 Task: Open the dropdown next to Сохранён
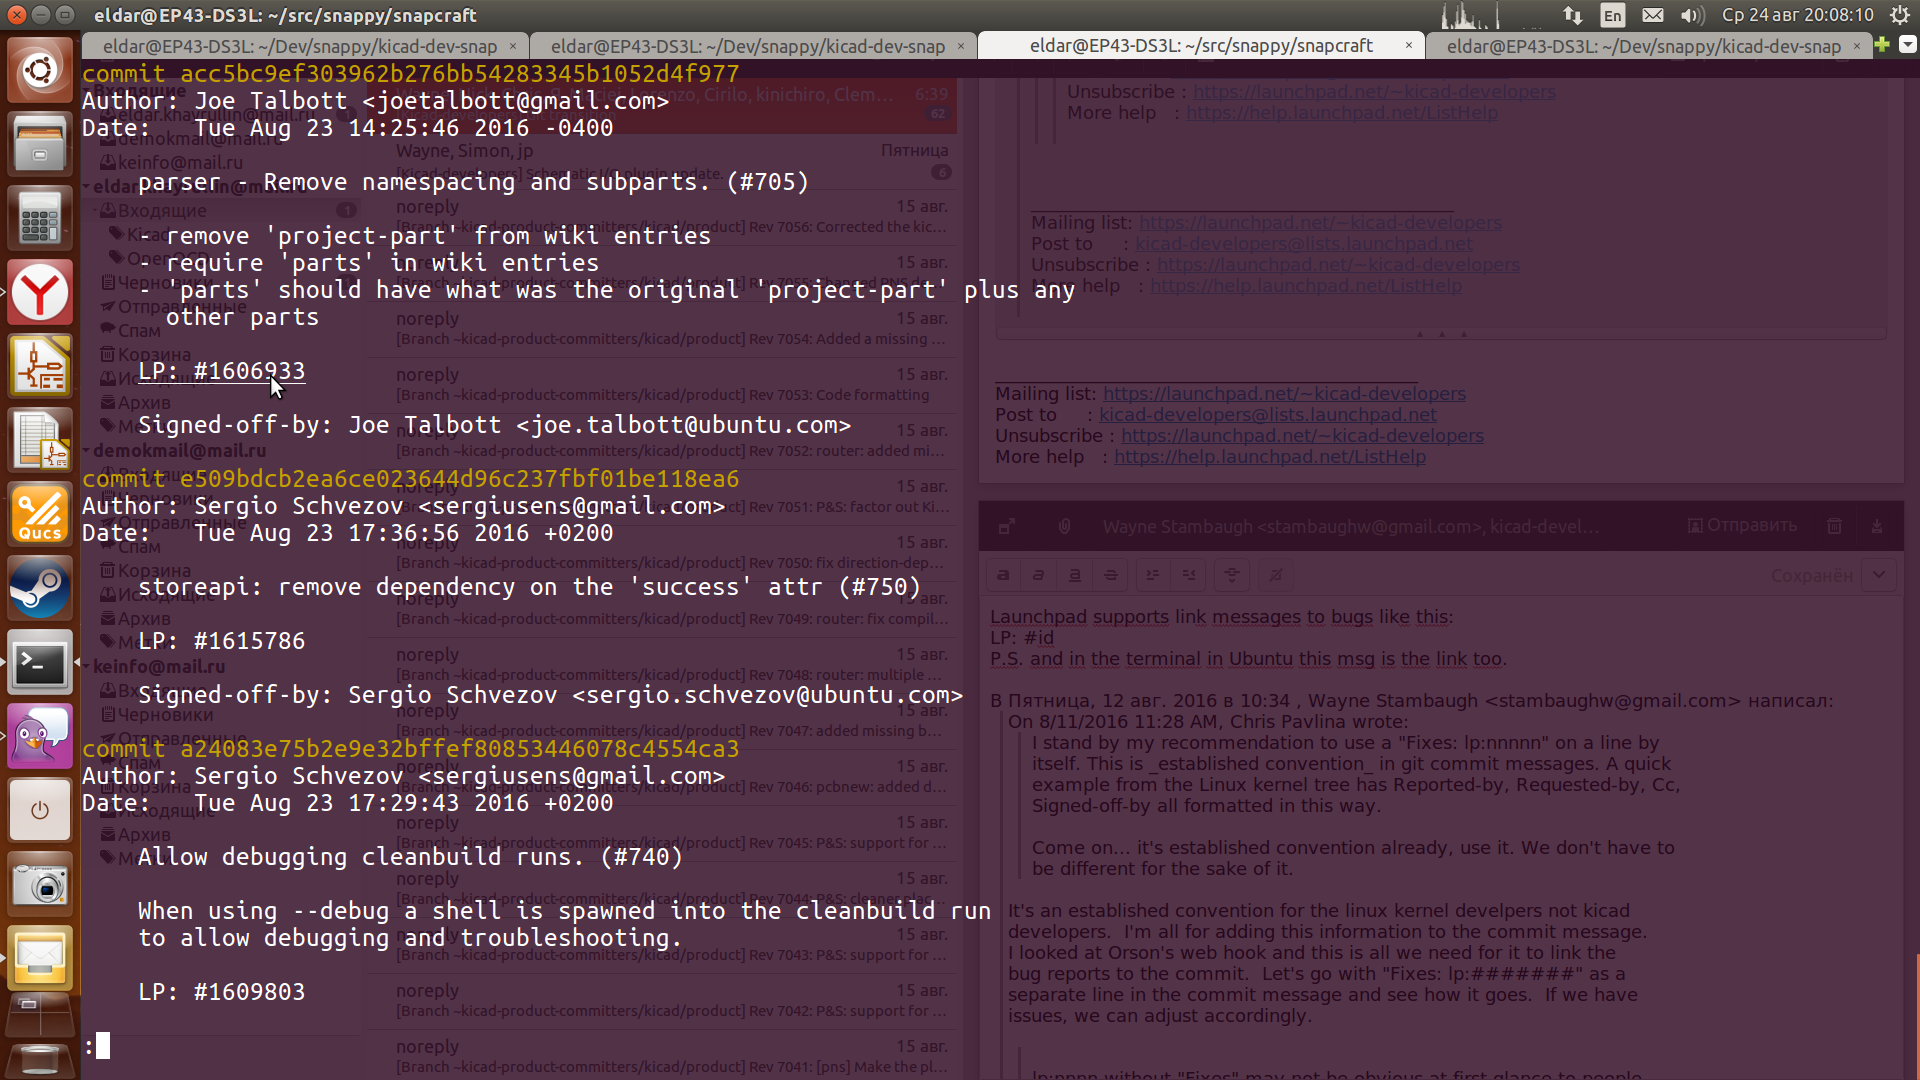1879,575
